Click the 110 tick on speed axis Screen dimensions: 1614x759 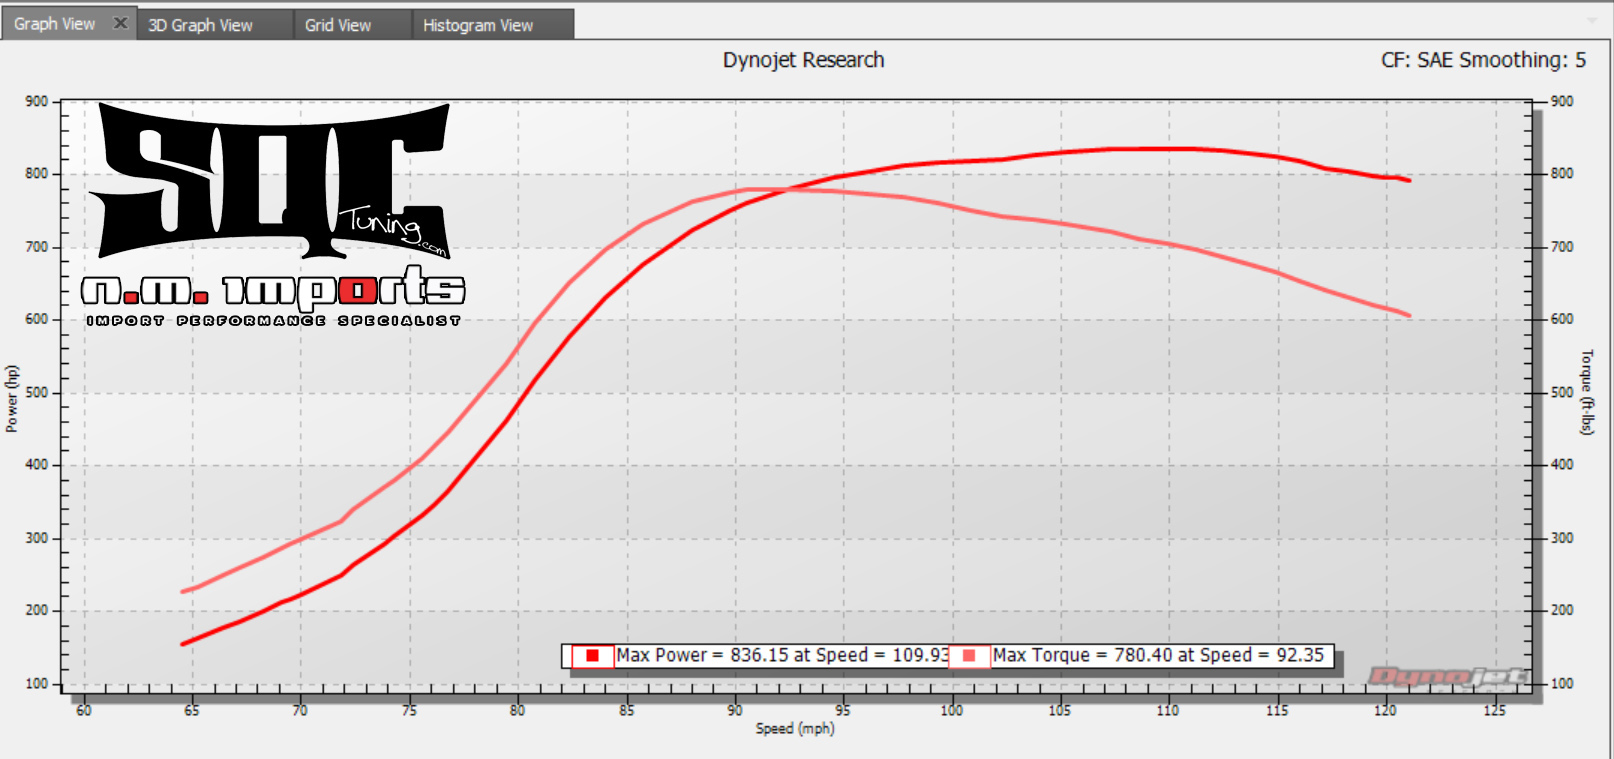(1168, 710)
